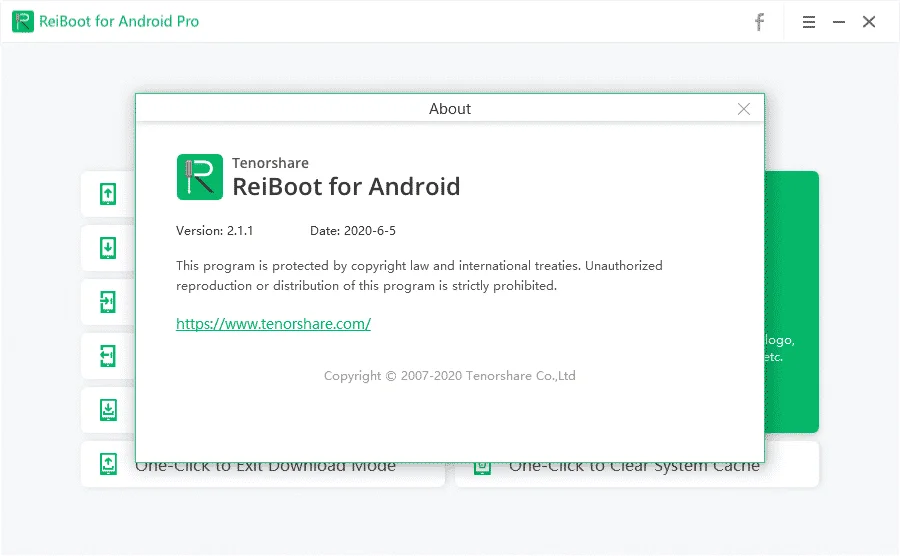Click the ReiBoot for Android Pro title text
Screen dimensions: 900x556
(x=119, y=22)
